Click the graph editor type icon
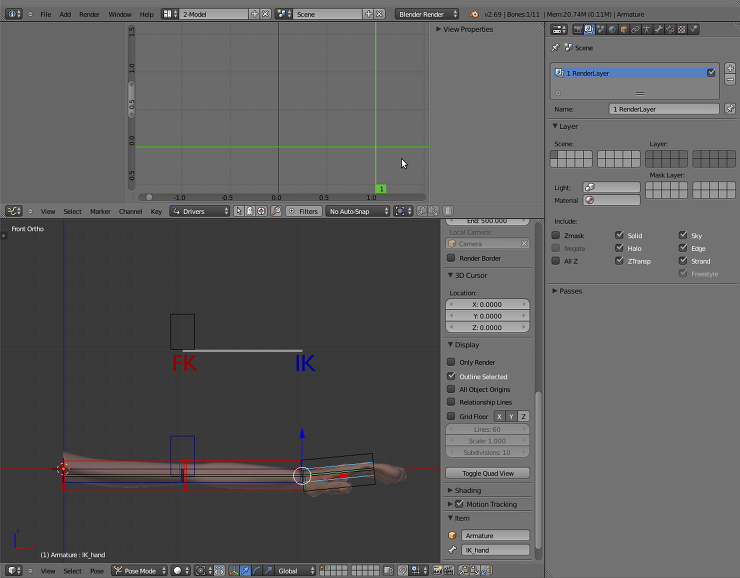 tap(11, 211)
